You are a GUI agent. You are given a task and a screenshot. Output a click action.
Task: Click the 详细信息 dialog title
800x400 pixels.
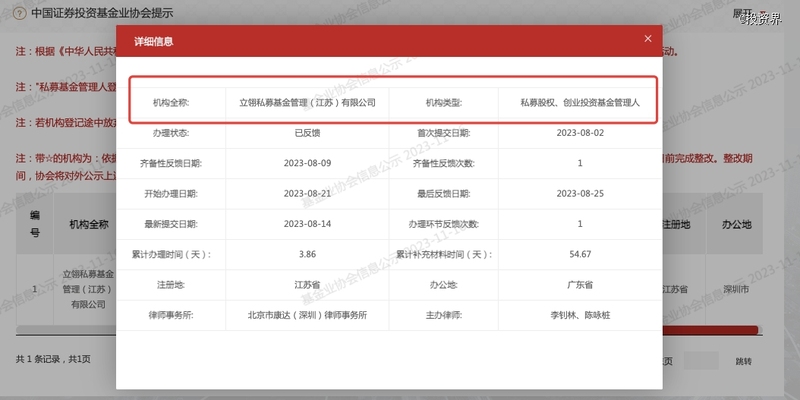pyautogui.click(x=154, y=41)
